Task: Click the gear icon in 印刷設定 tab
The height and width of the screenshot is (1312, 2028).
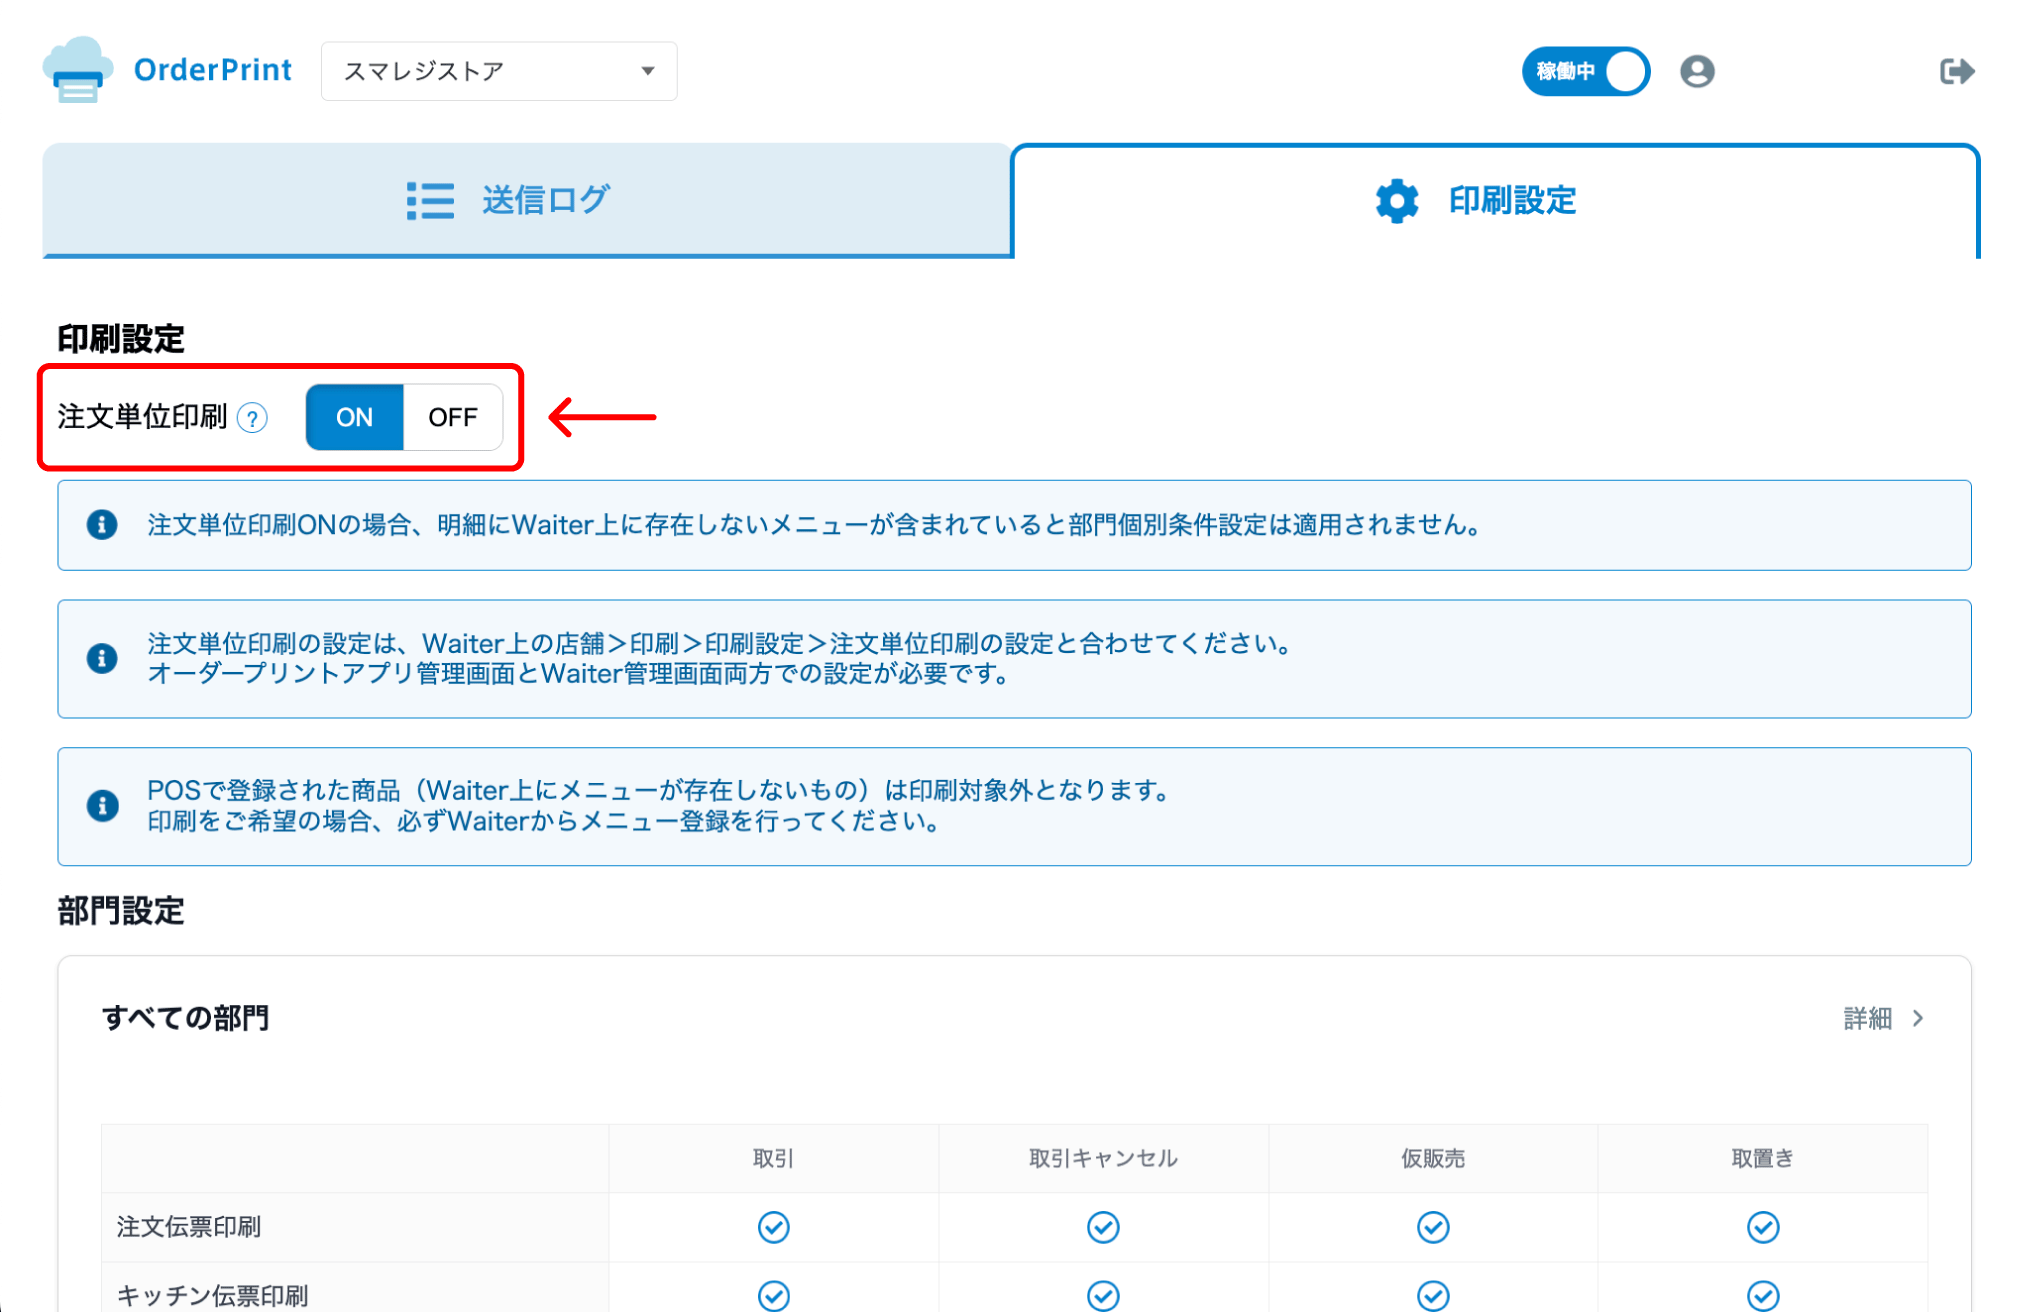Action: (1396, 201)
